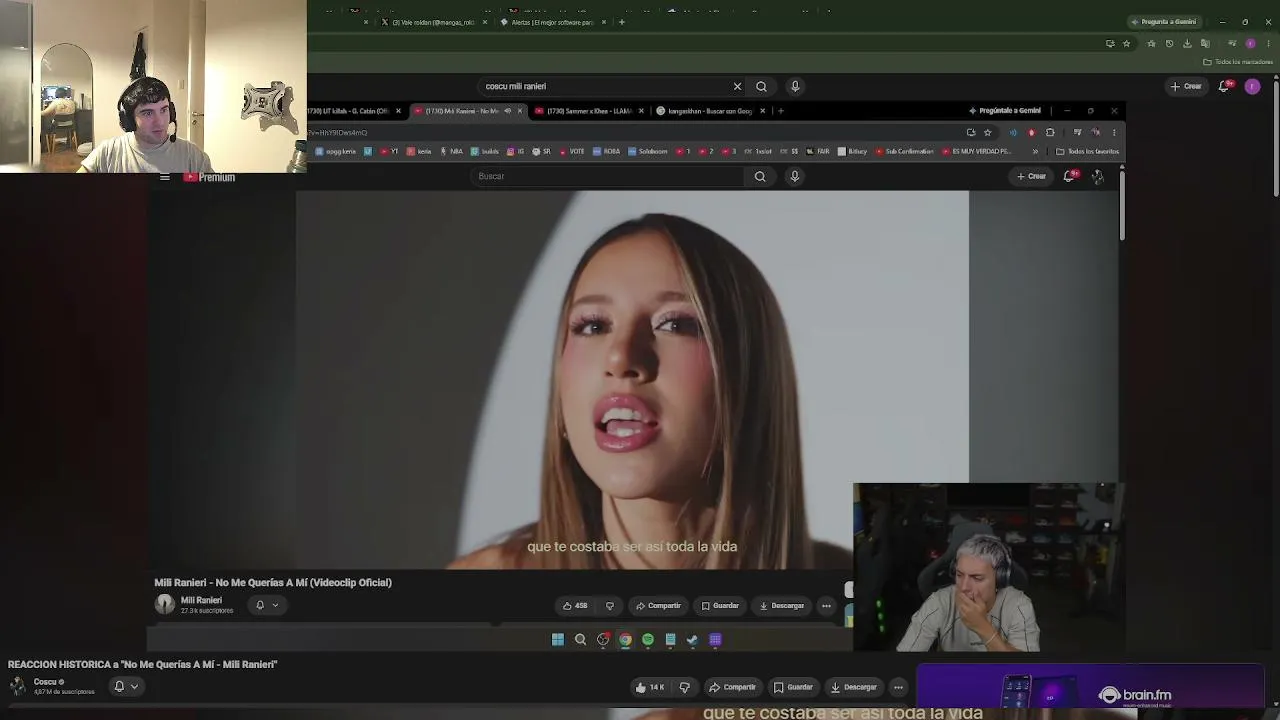Click the YouTube Premium logo

[209, 177]
